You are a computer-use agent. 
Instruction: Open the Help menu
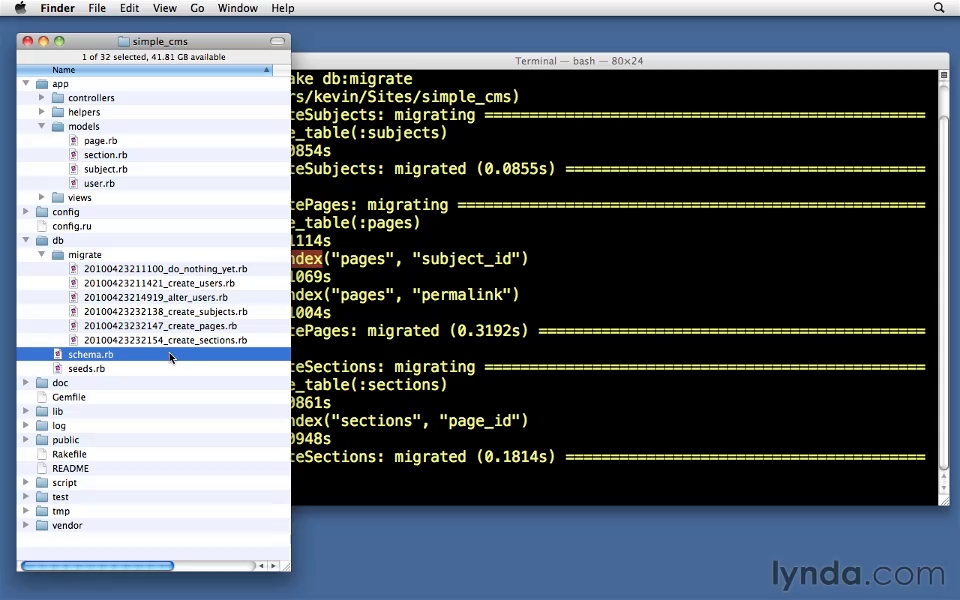tap(283, 8)
